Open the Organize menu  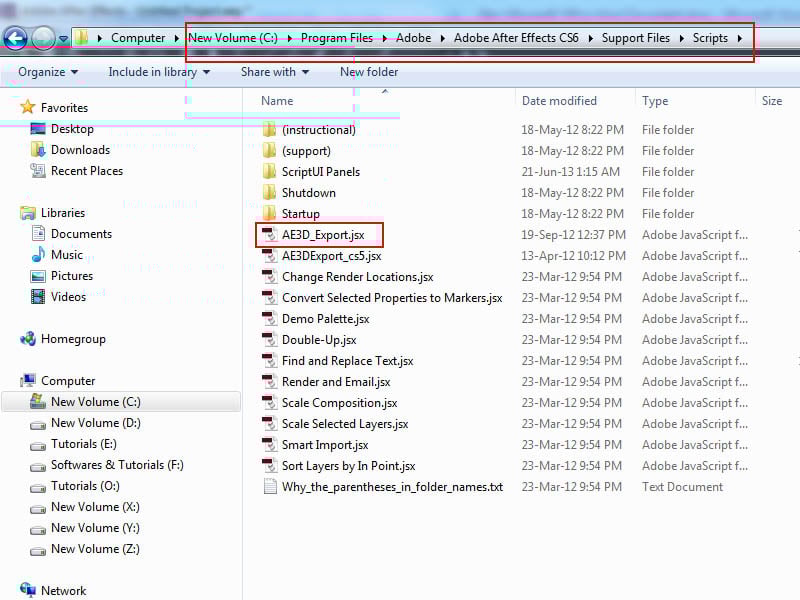(48, 72)
